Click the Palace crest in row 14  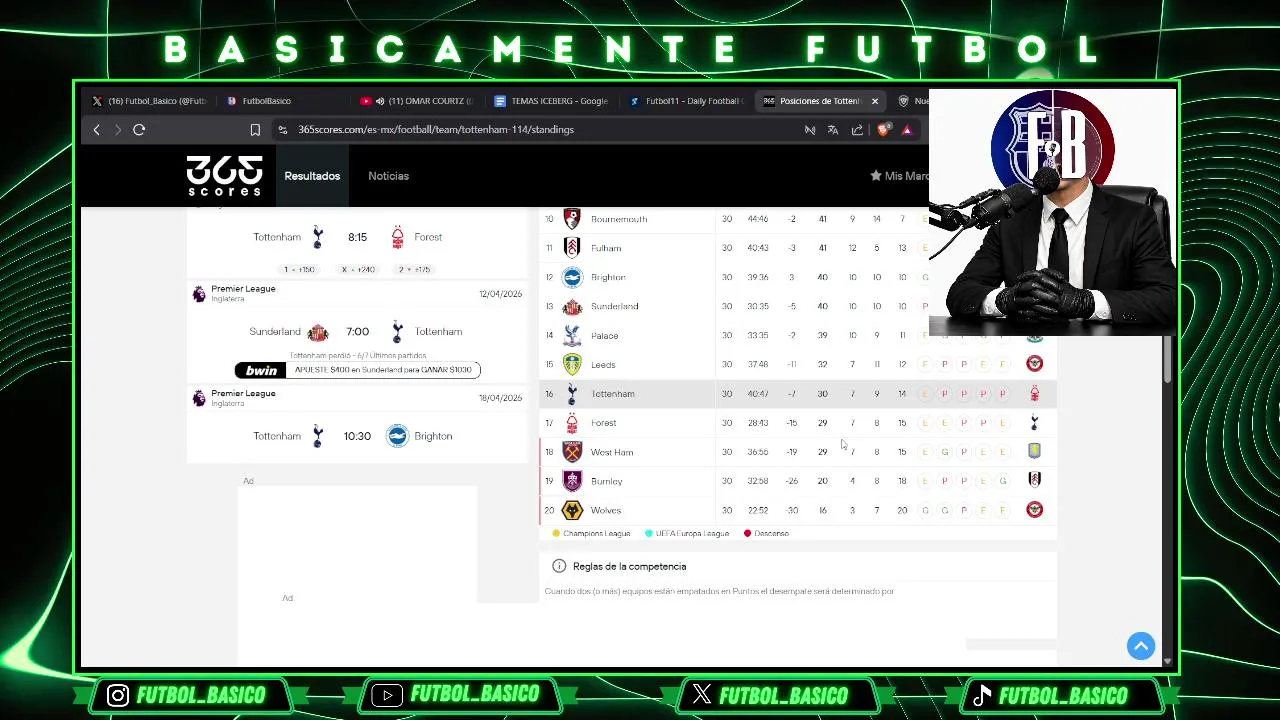click(572, 336)
